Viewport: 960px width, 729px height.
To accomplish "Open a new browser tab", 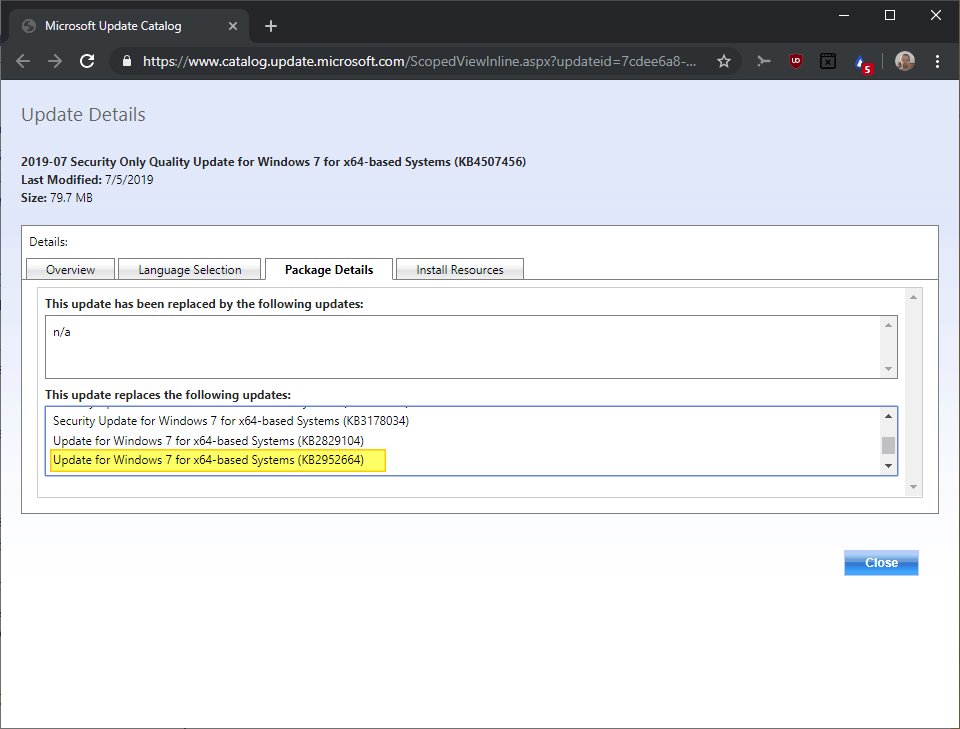I will click(271, 26).
